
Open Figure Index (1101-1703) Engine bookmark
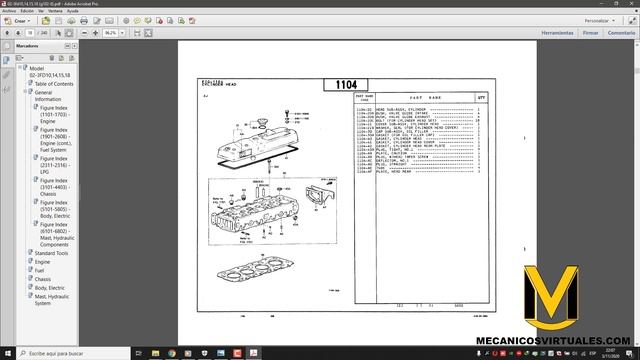pyautogui.click(x=55, y=115)
